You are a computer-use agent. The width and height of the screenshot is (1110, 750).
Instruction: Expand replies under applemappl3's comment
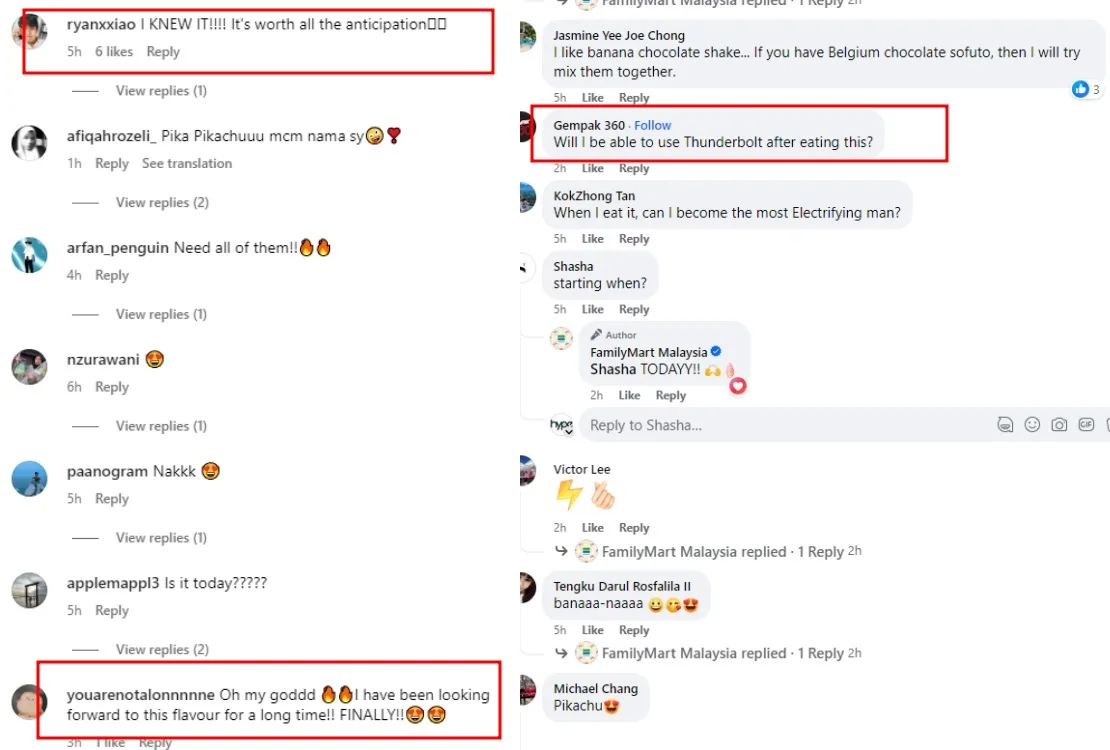coord(161,650)
